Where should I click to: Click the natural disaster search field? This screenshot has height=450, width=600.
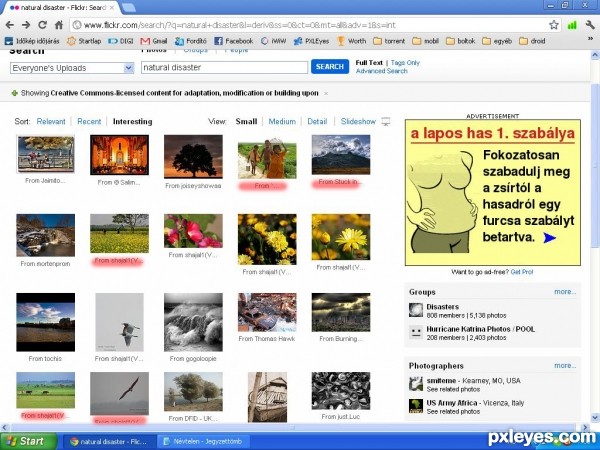click(x=224, y=68)
